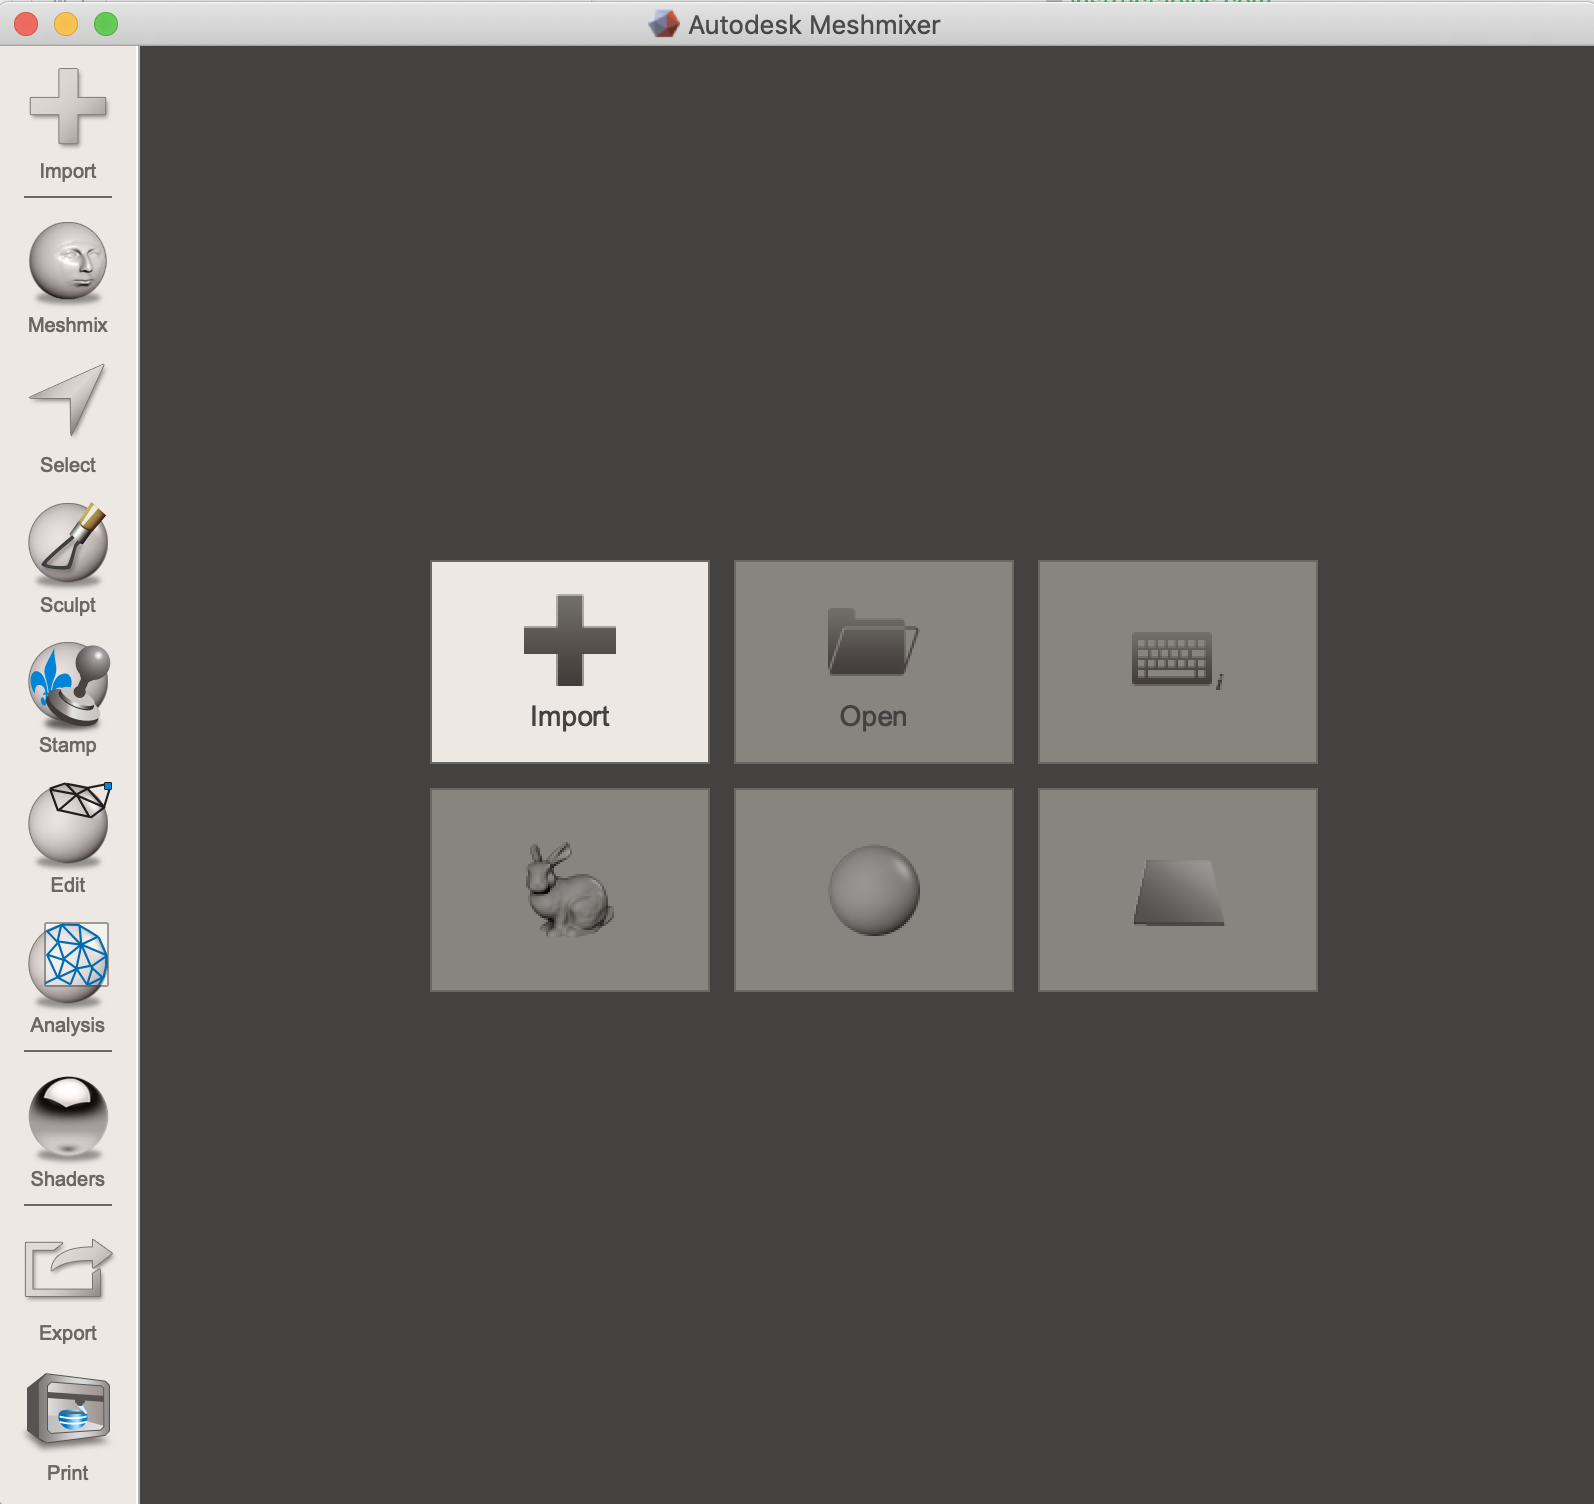
Task: Activate the Select arrow tool
Action: click(68, 418)
